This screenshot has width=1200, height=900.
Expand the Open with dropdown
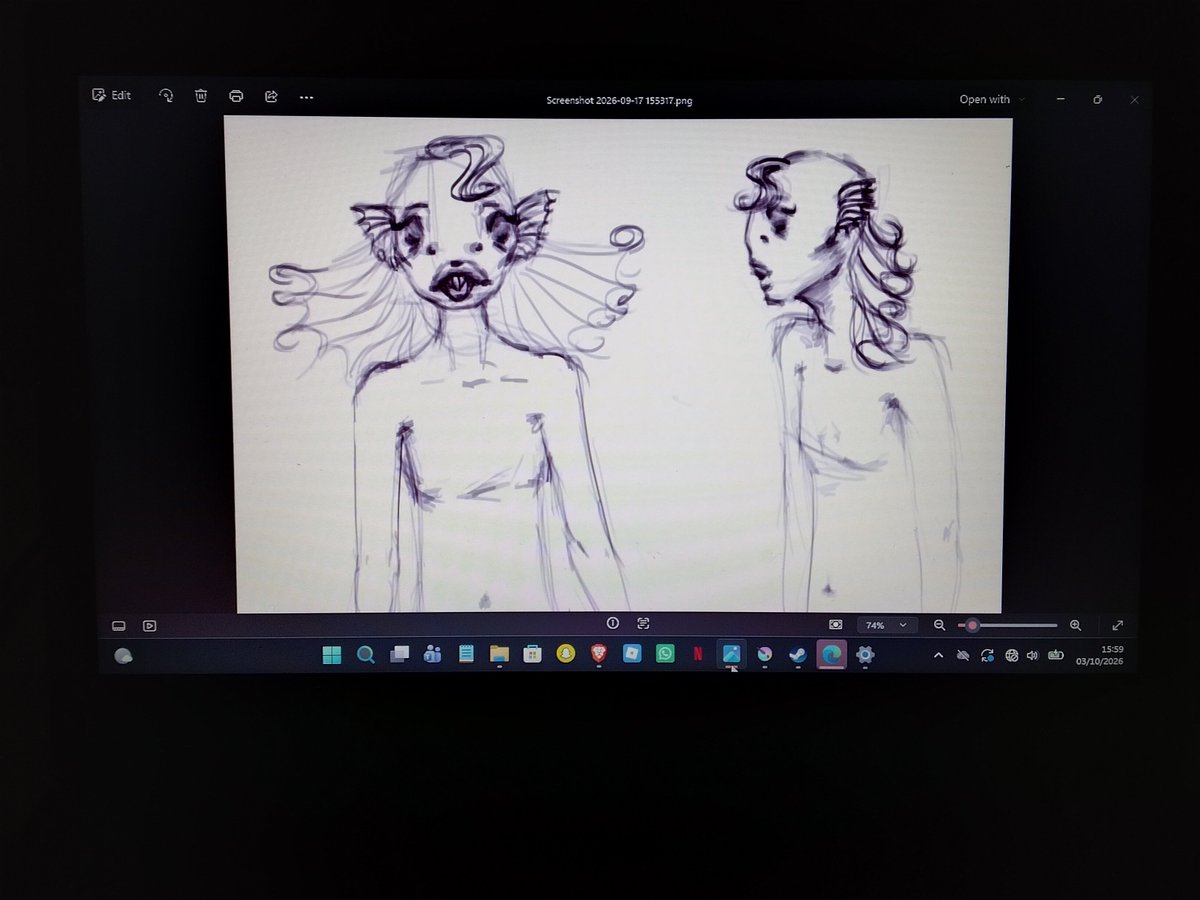tap(992, 99)
